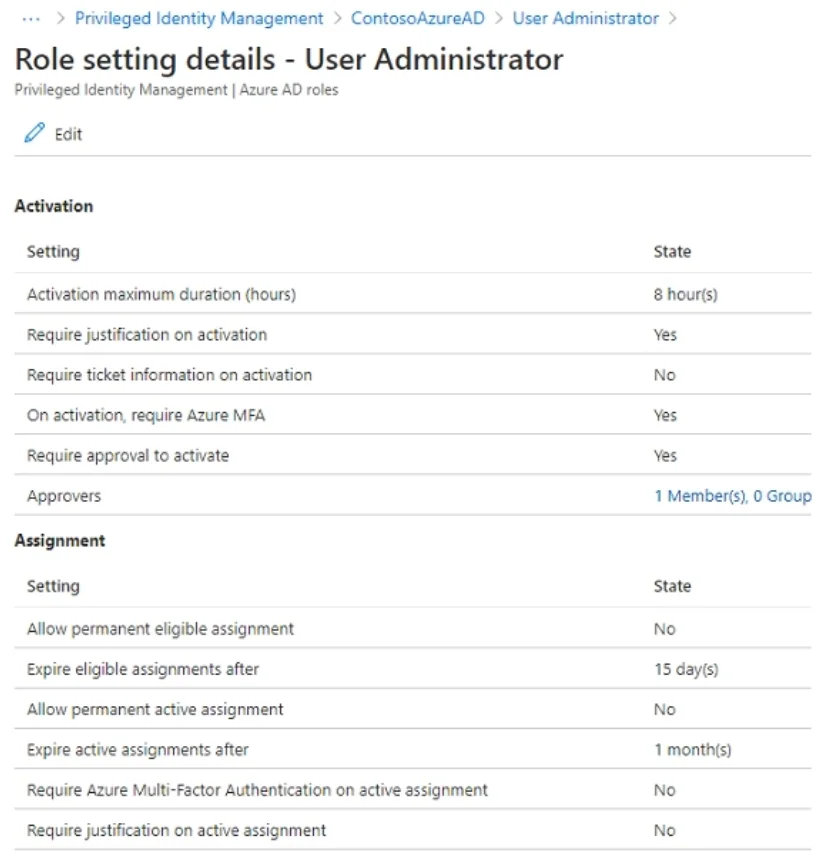Select the Activation maximum duration row
The width and height of the screenshot is (828, 864).
pyautogui.click(x=413, y=294)
